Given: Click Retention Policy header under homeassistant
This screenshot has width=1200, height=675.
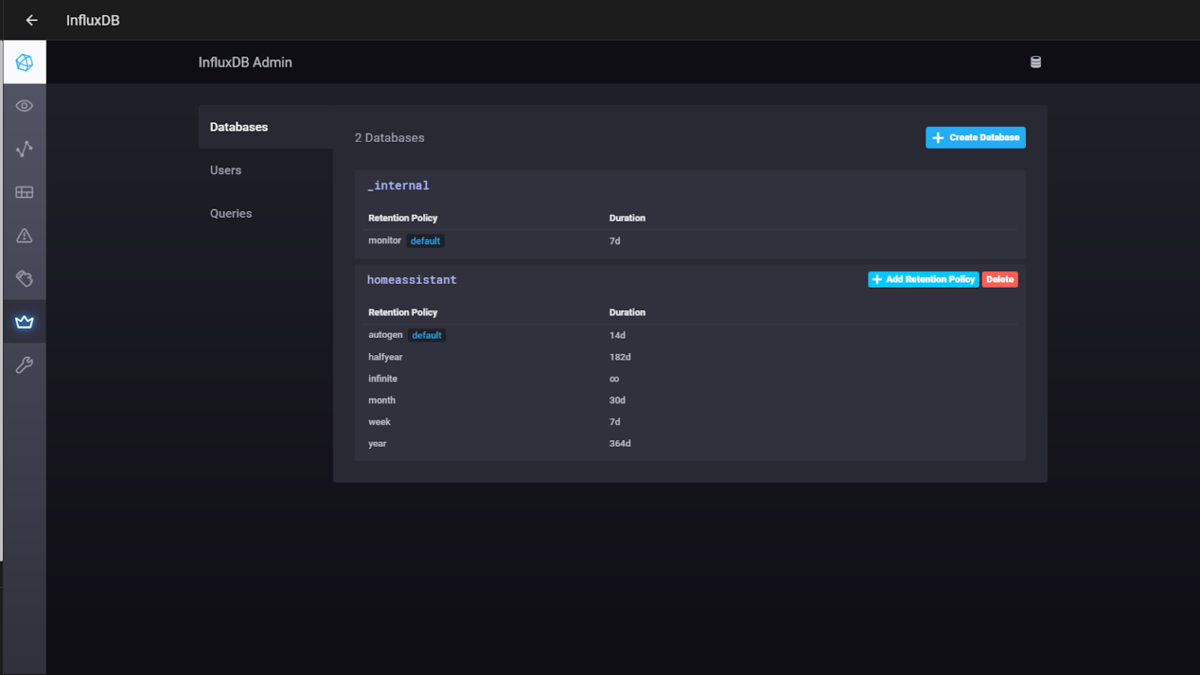Looking at the screenshot, I should (x=403, y=312).
